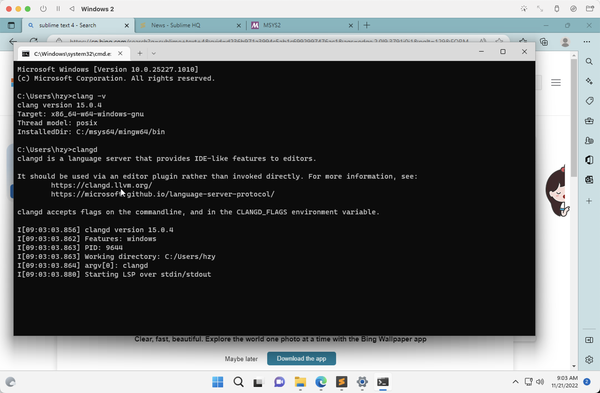Open Edge collections icon
This screenshot has height=393, width=600.
click(x=544, y=42)
